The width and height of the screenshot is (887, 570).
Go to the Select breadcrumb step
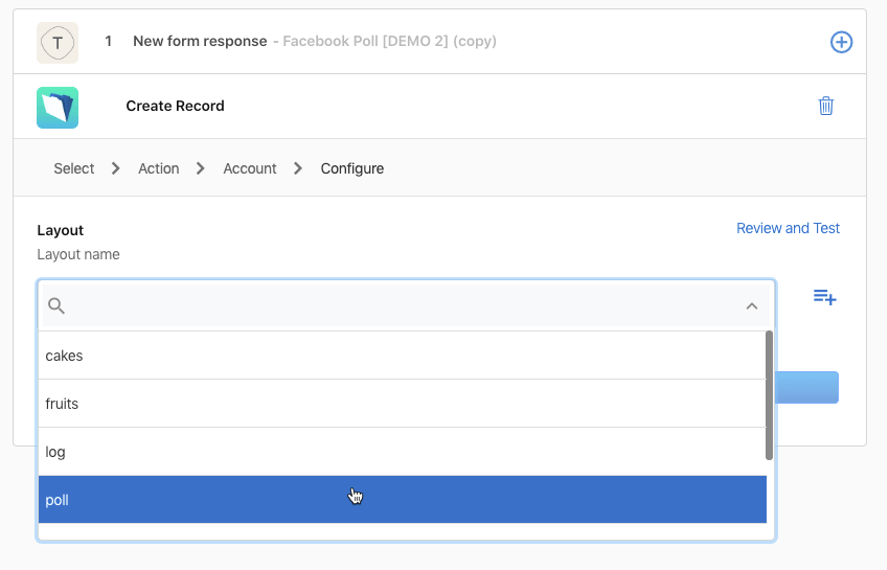point(74,169)
